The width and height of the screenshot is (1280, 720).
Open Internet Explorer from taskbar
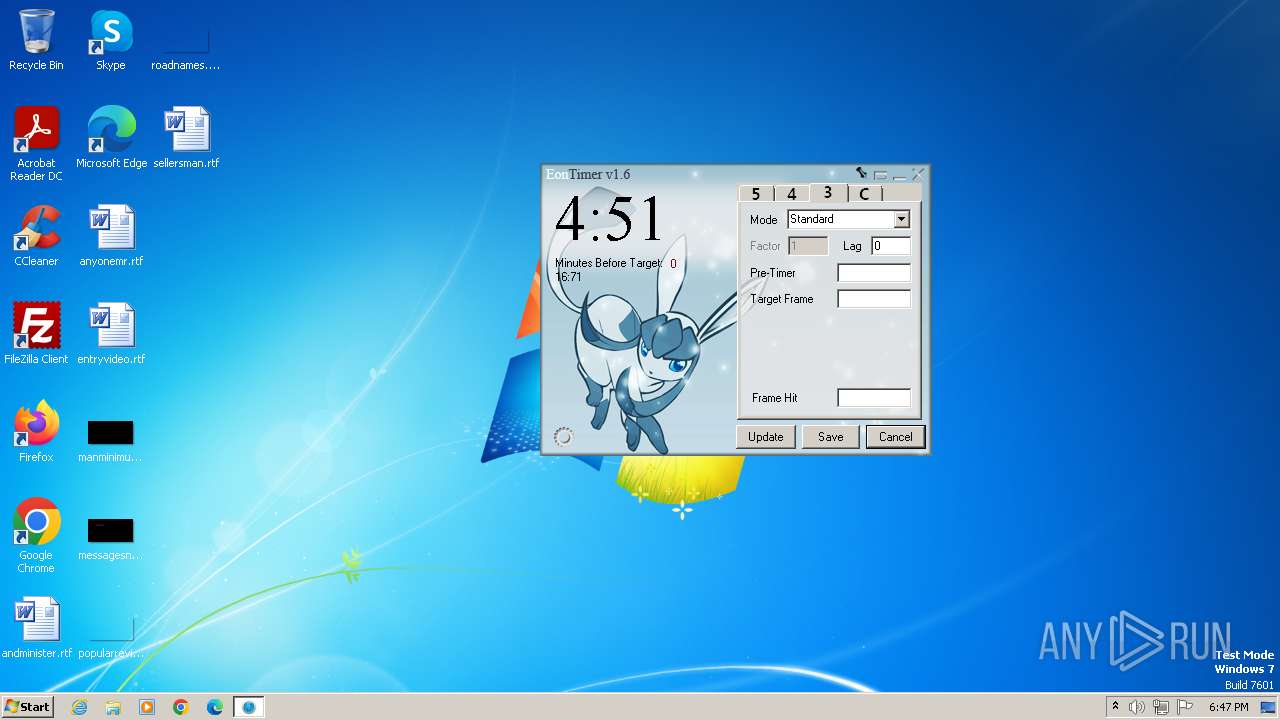79,707
